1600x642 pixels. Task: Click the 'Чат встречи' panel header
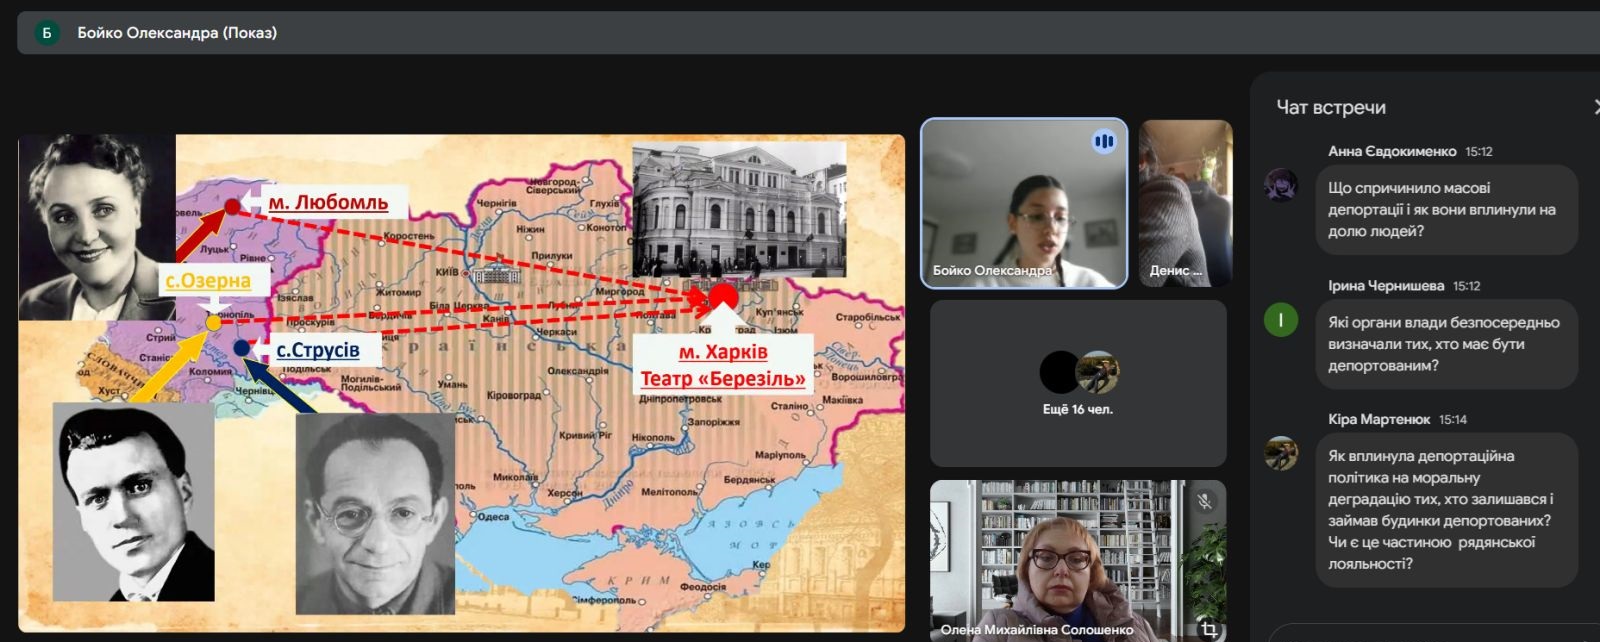coord(1330,107)
